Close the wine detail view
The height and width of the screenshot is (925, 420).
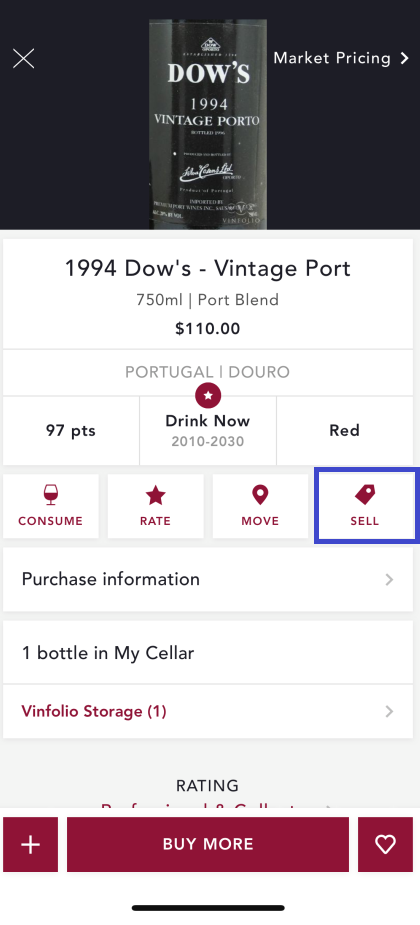coord(24,58)
